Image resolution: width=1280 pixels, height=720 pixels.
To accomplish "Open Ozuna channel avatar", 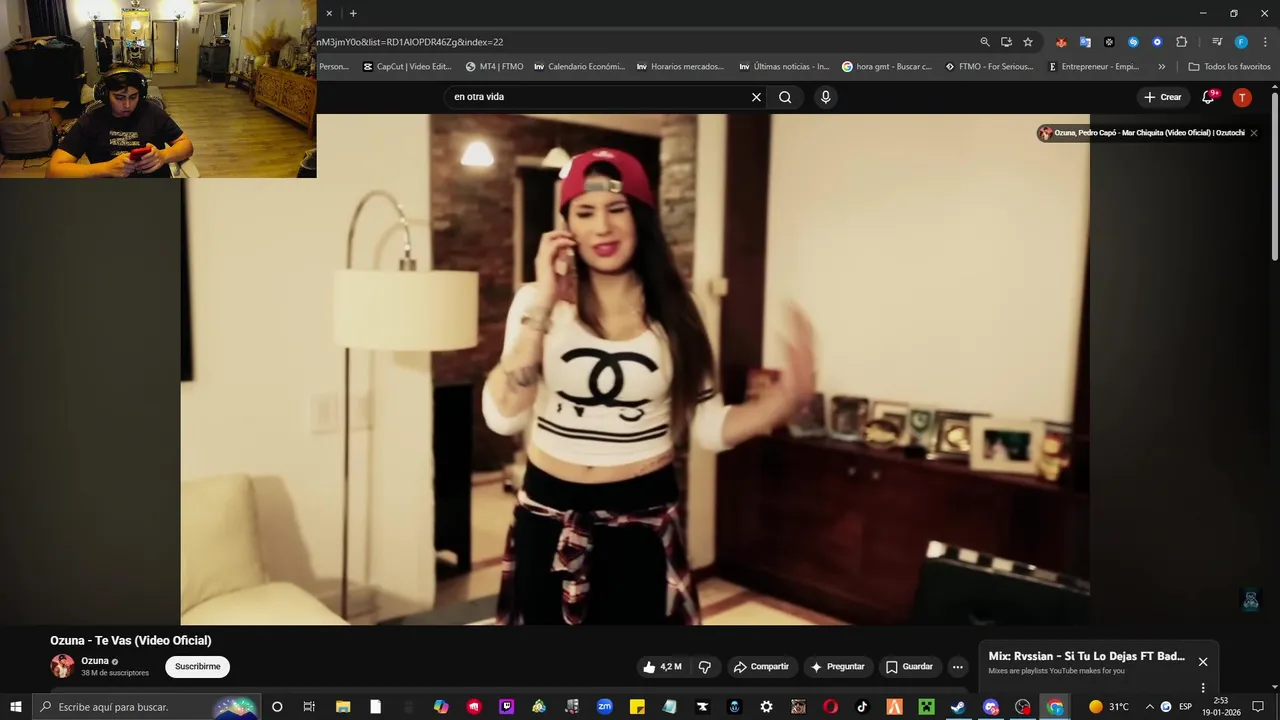I will click(x=62, y=666).
